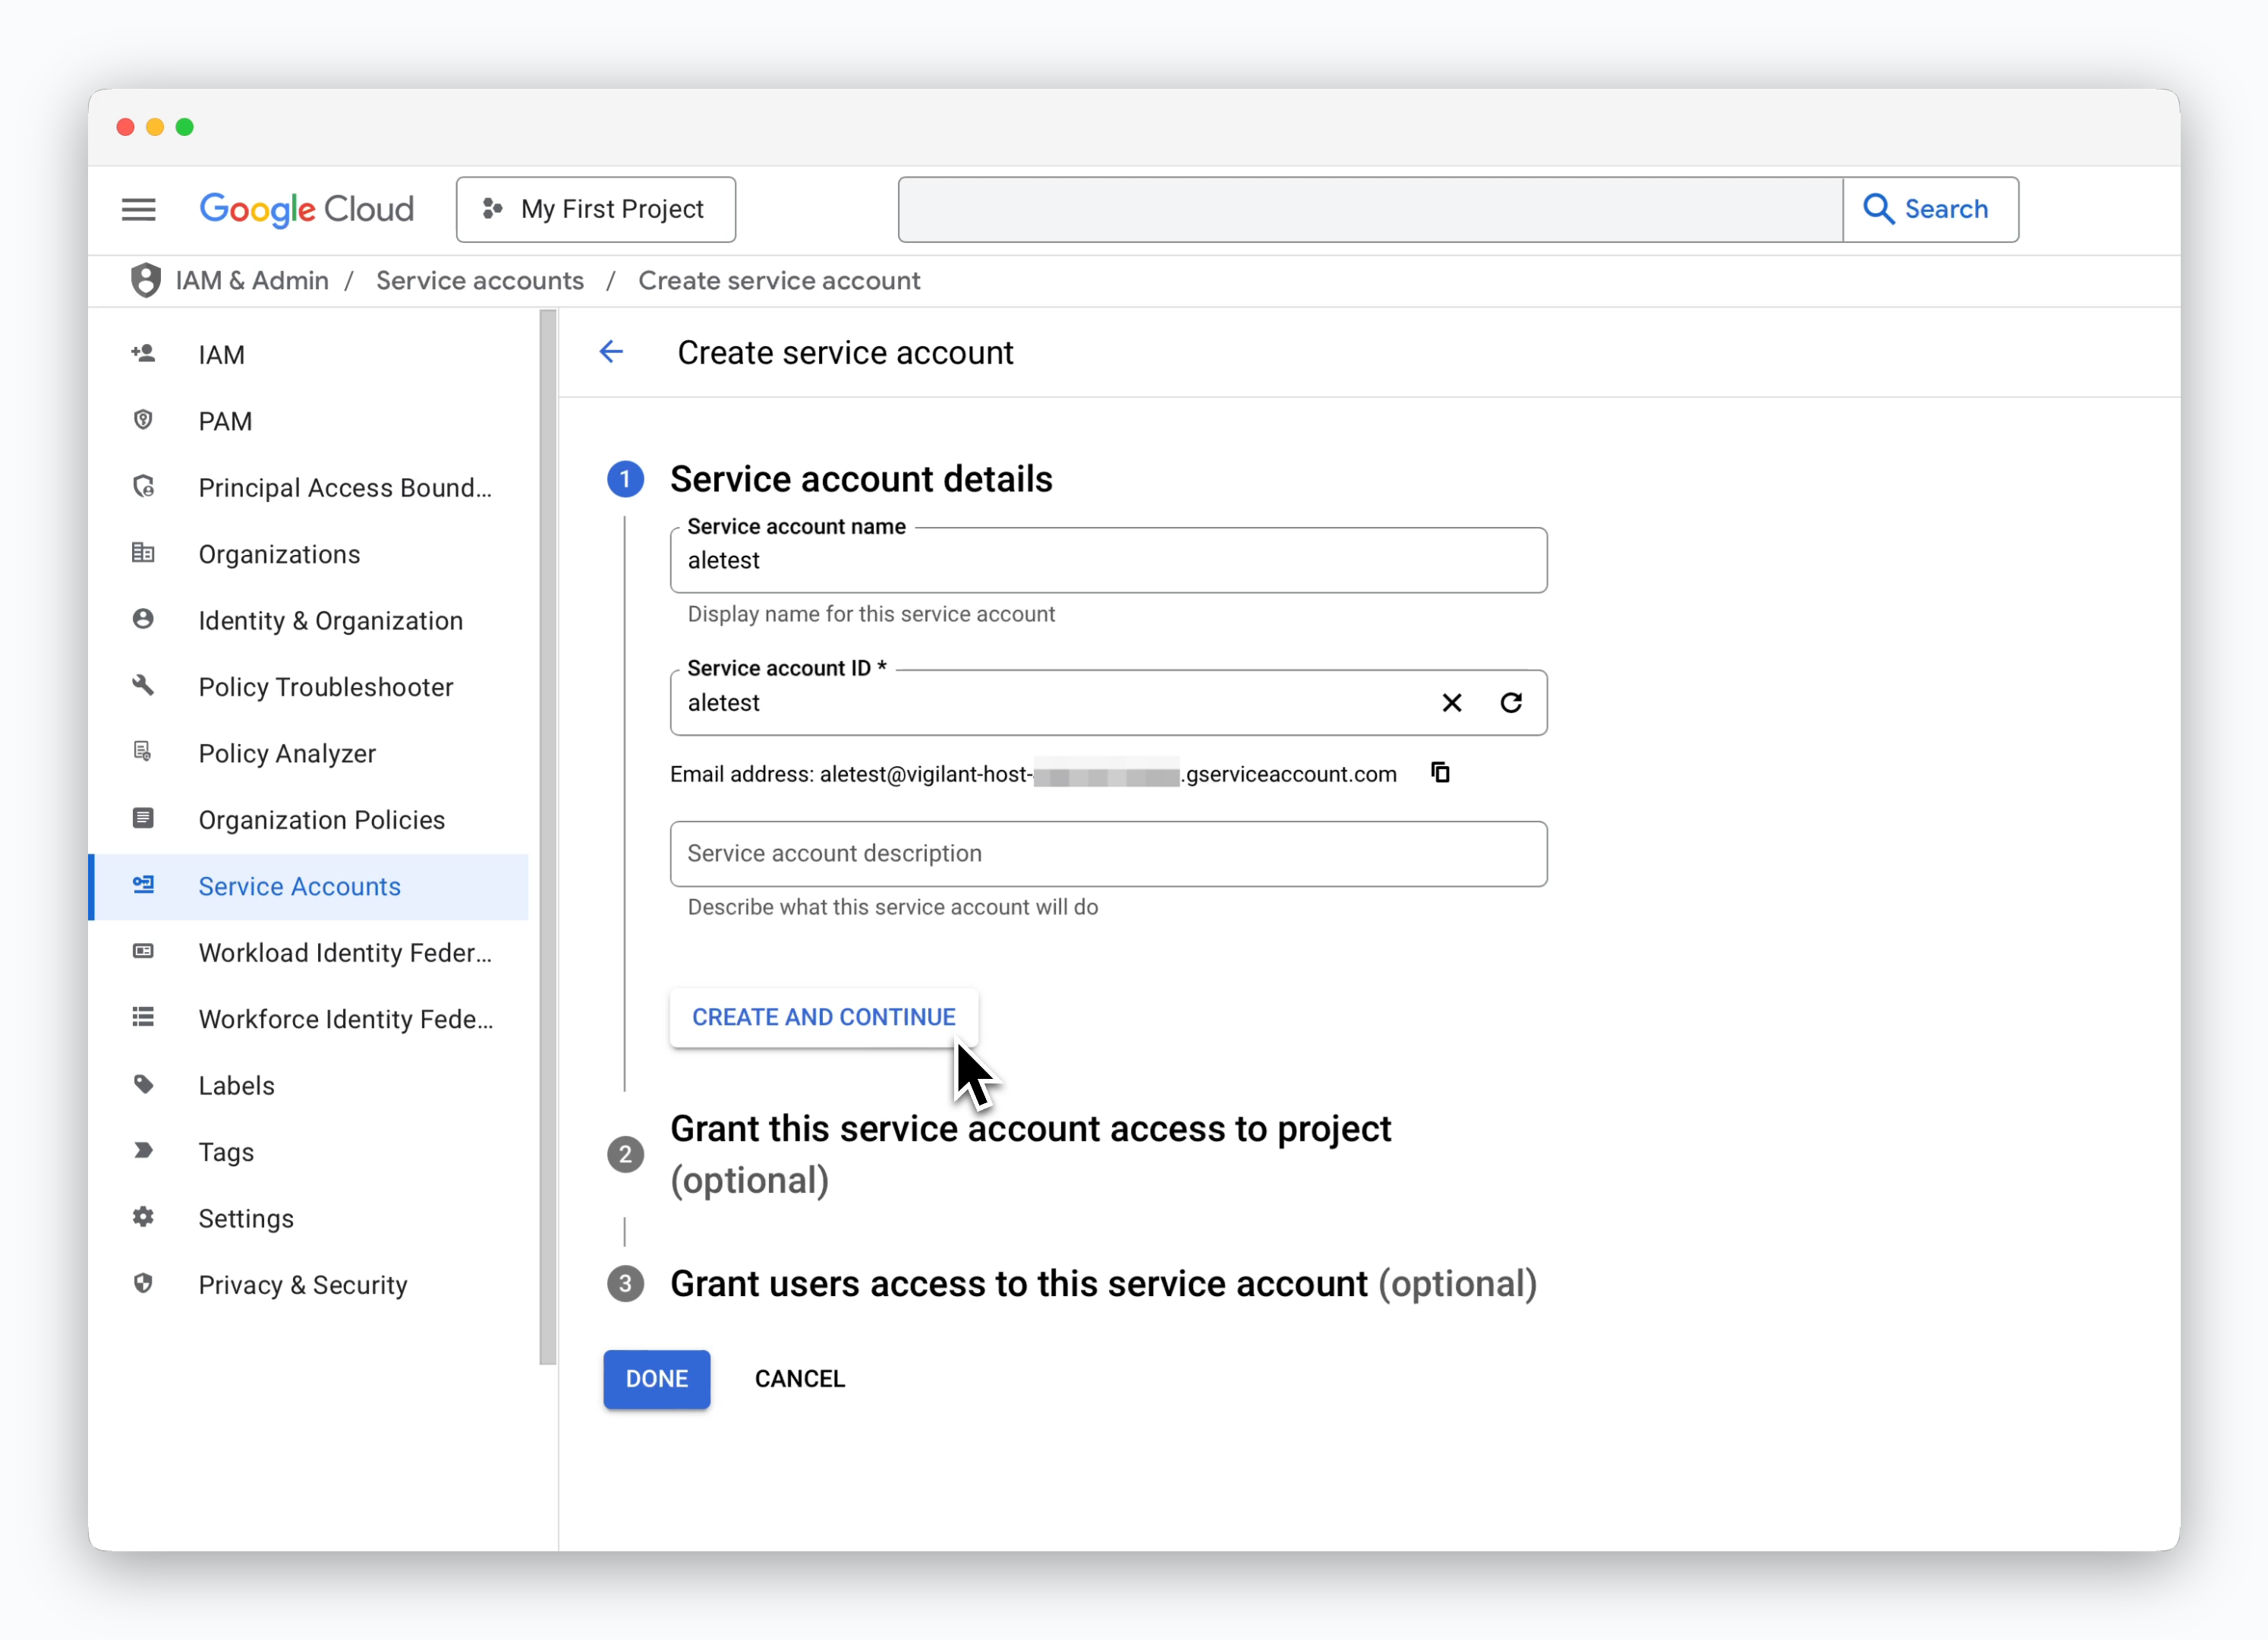Viewport: 2268px width, 1640px height.
Task: Open Settings in the sidebar
Action: tap(308, 1218)
